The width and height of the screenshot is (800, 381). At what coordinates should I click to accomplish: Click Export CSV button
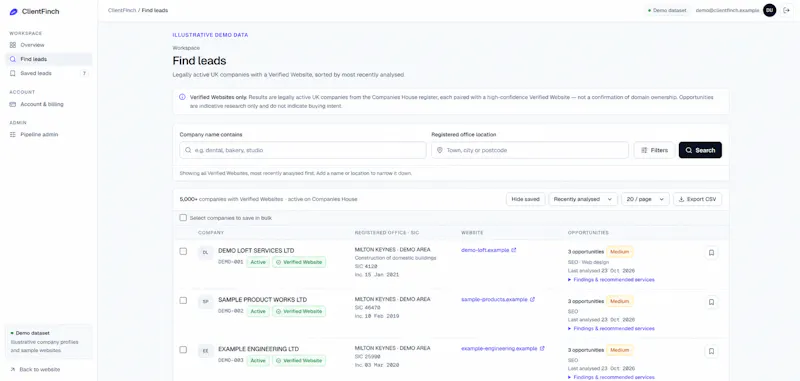tap(697, 199)
